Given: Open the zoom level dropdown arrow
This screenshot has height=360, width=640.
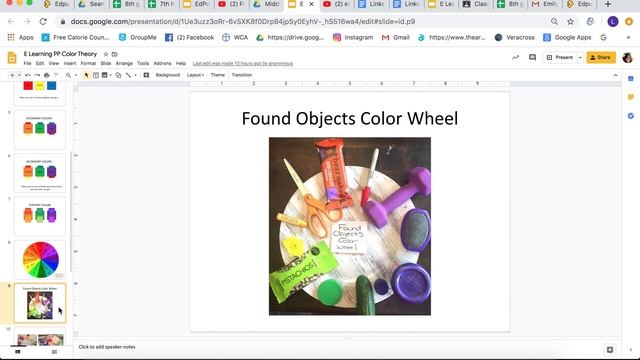Looking at the screenshot, I should coord(76,75).
